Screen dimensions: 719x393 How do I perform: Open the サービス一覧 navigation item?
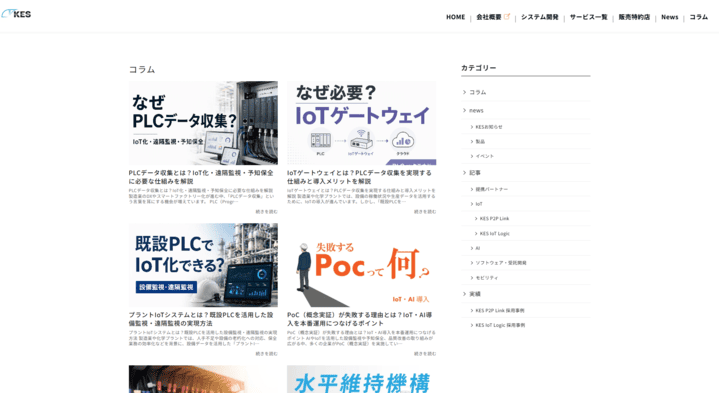coord(588,17)
